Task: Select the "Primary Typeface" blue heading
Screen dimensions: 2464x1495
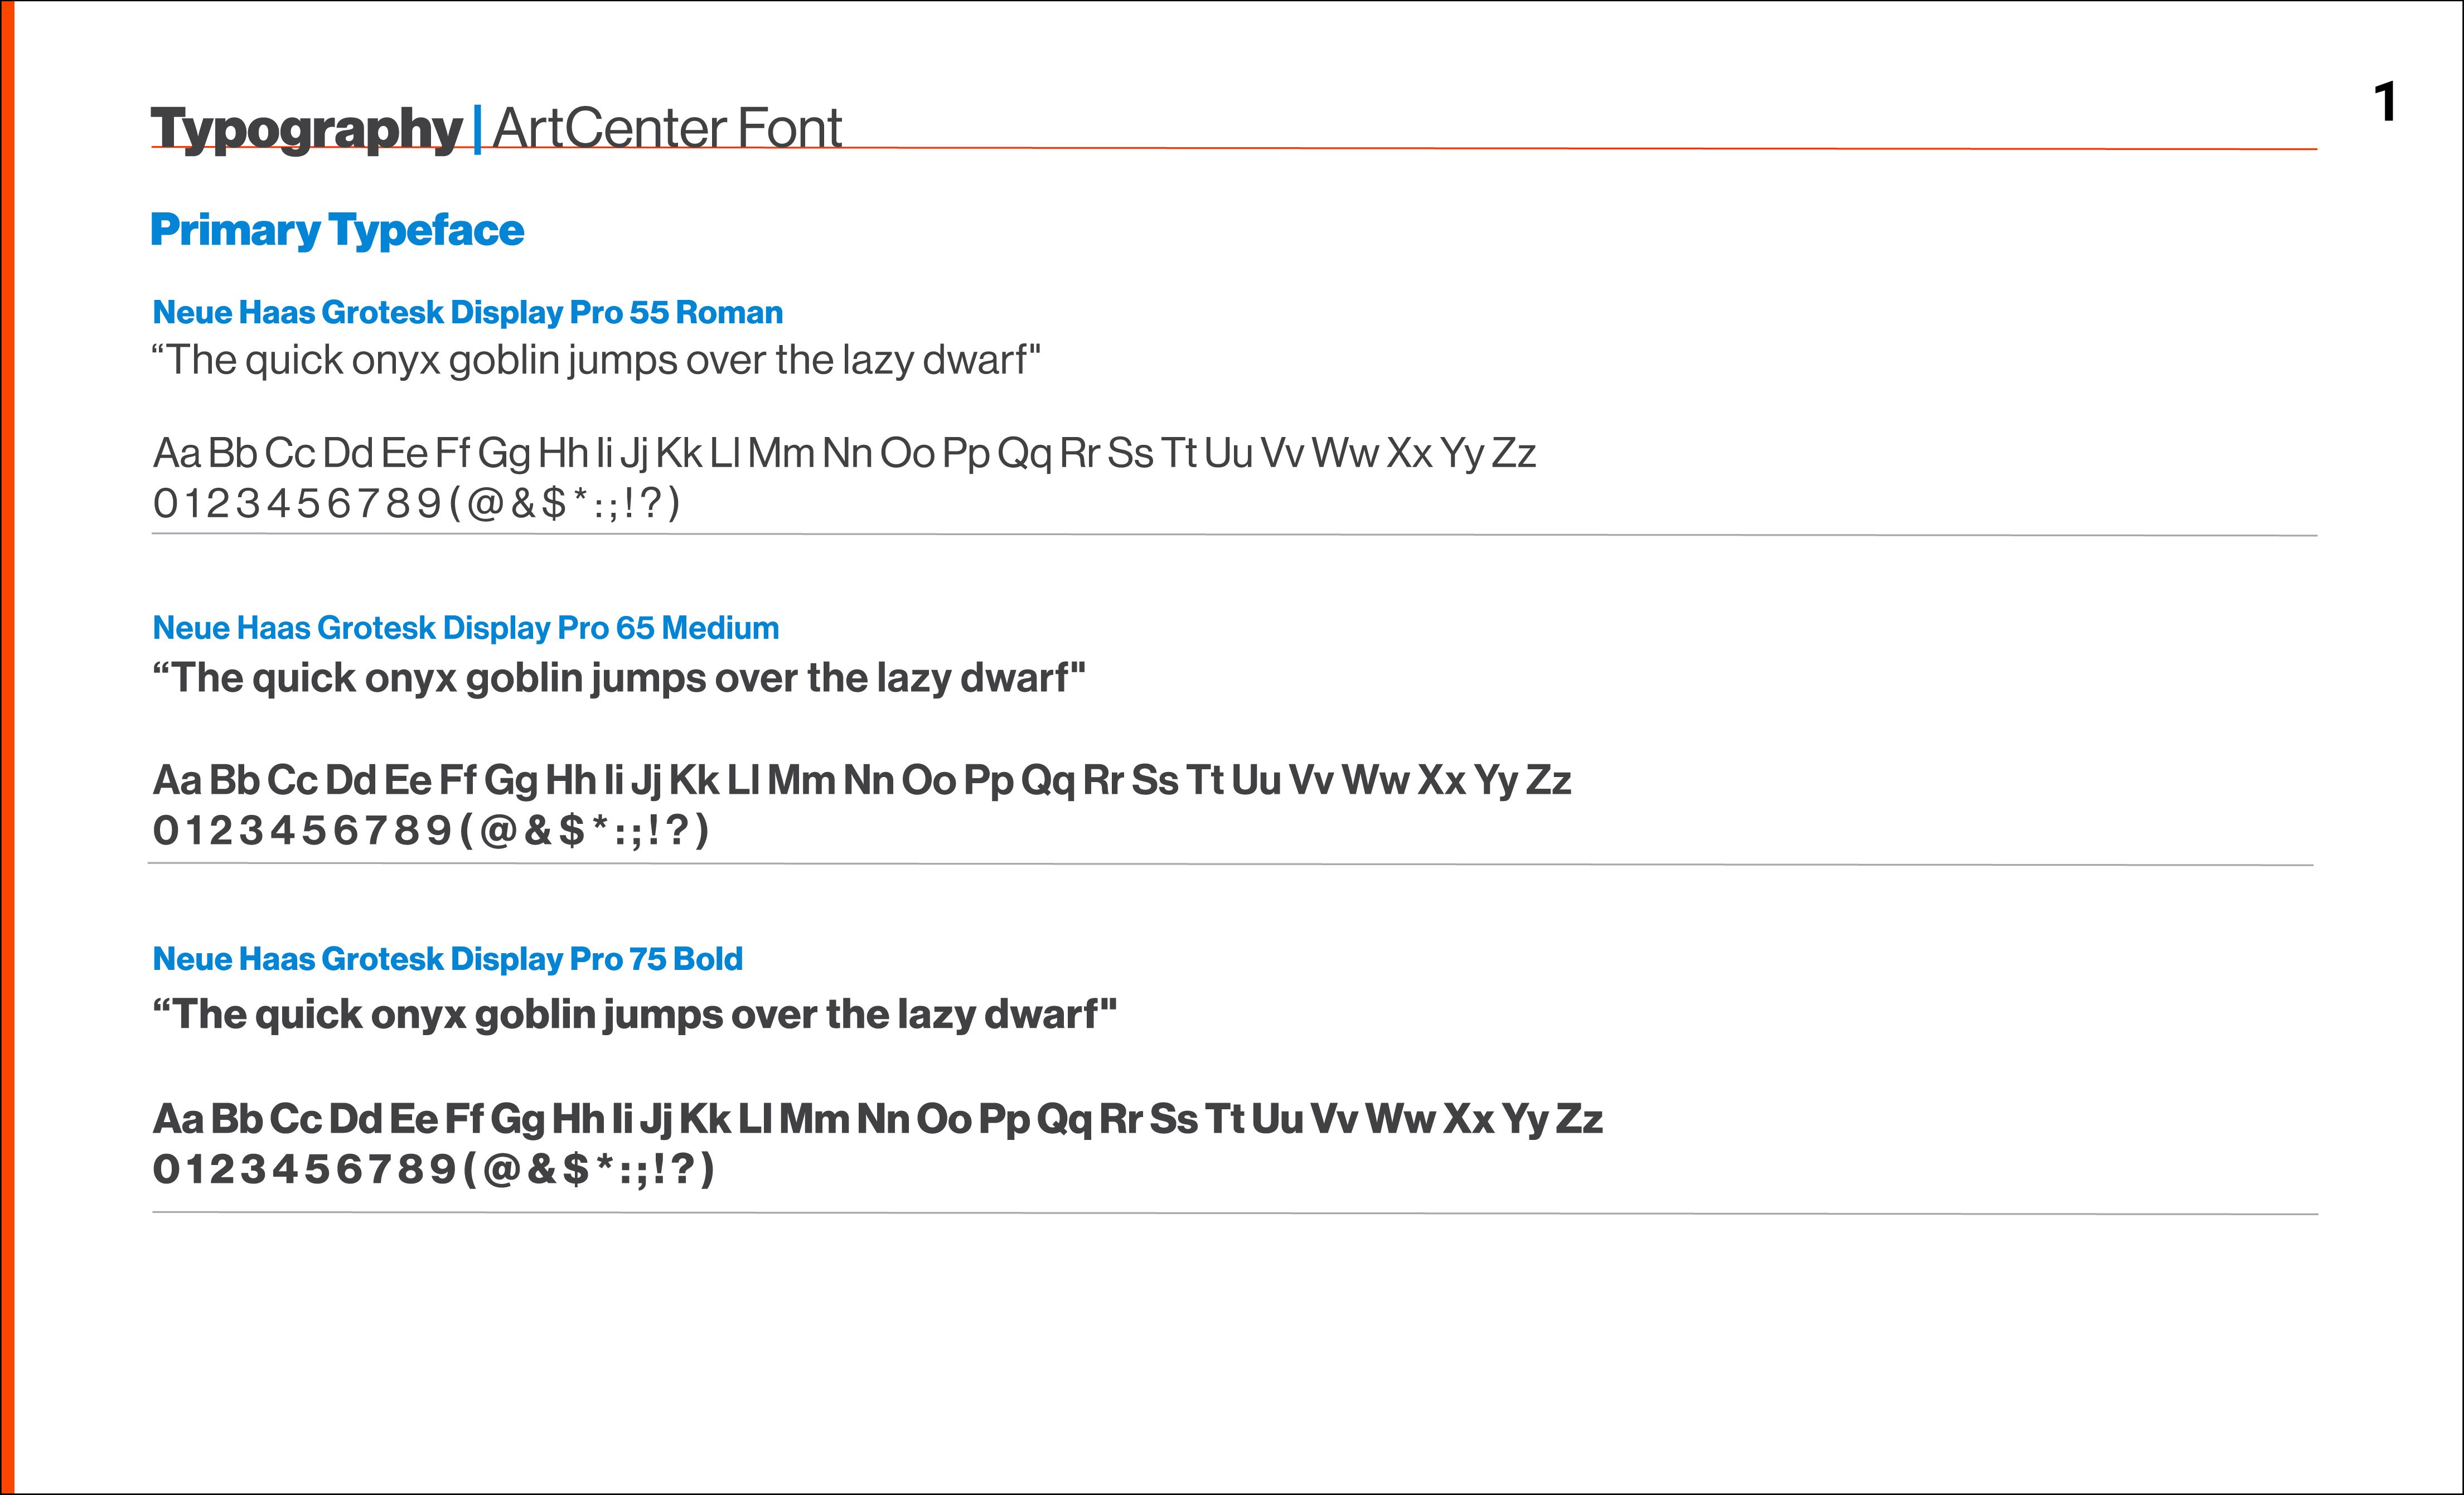Action: (337, 230)
